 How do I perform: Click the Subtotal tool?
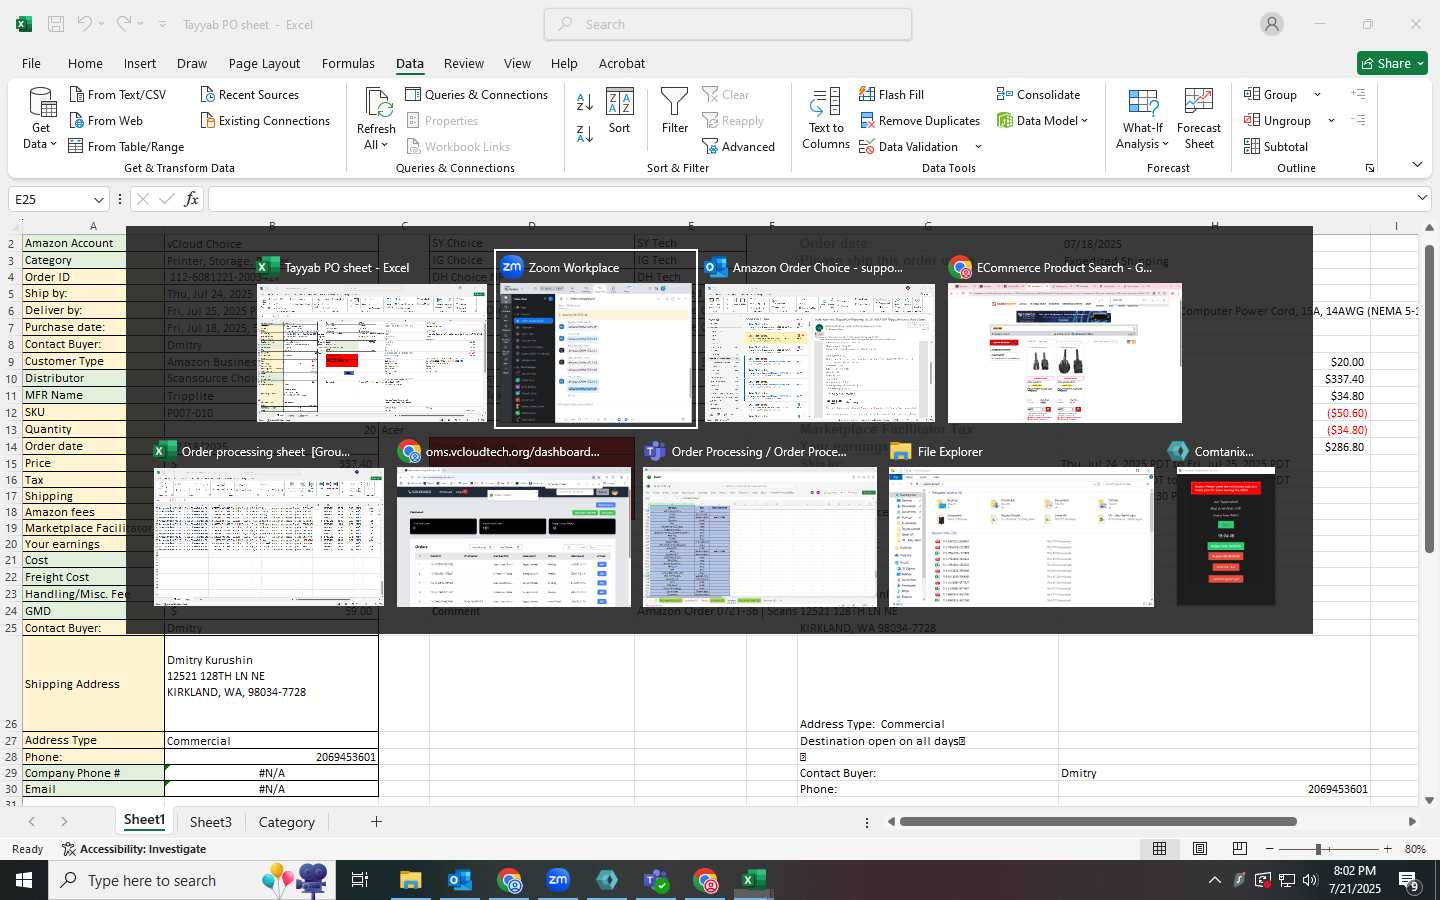click(x=1275, y=146)
